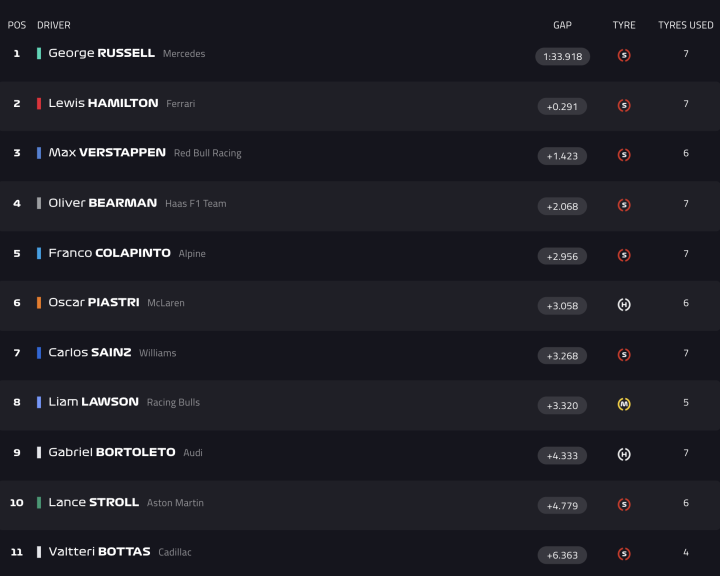Select the TYRES USED column header
The width and height of the screenshot is (720, 576).
tap(685, 25)
